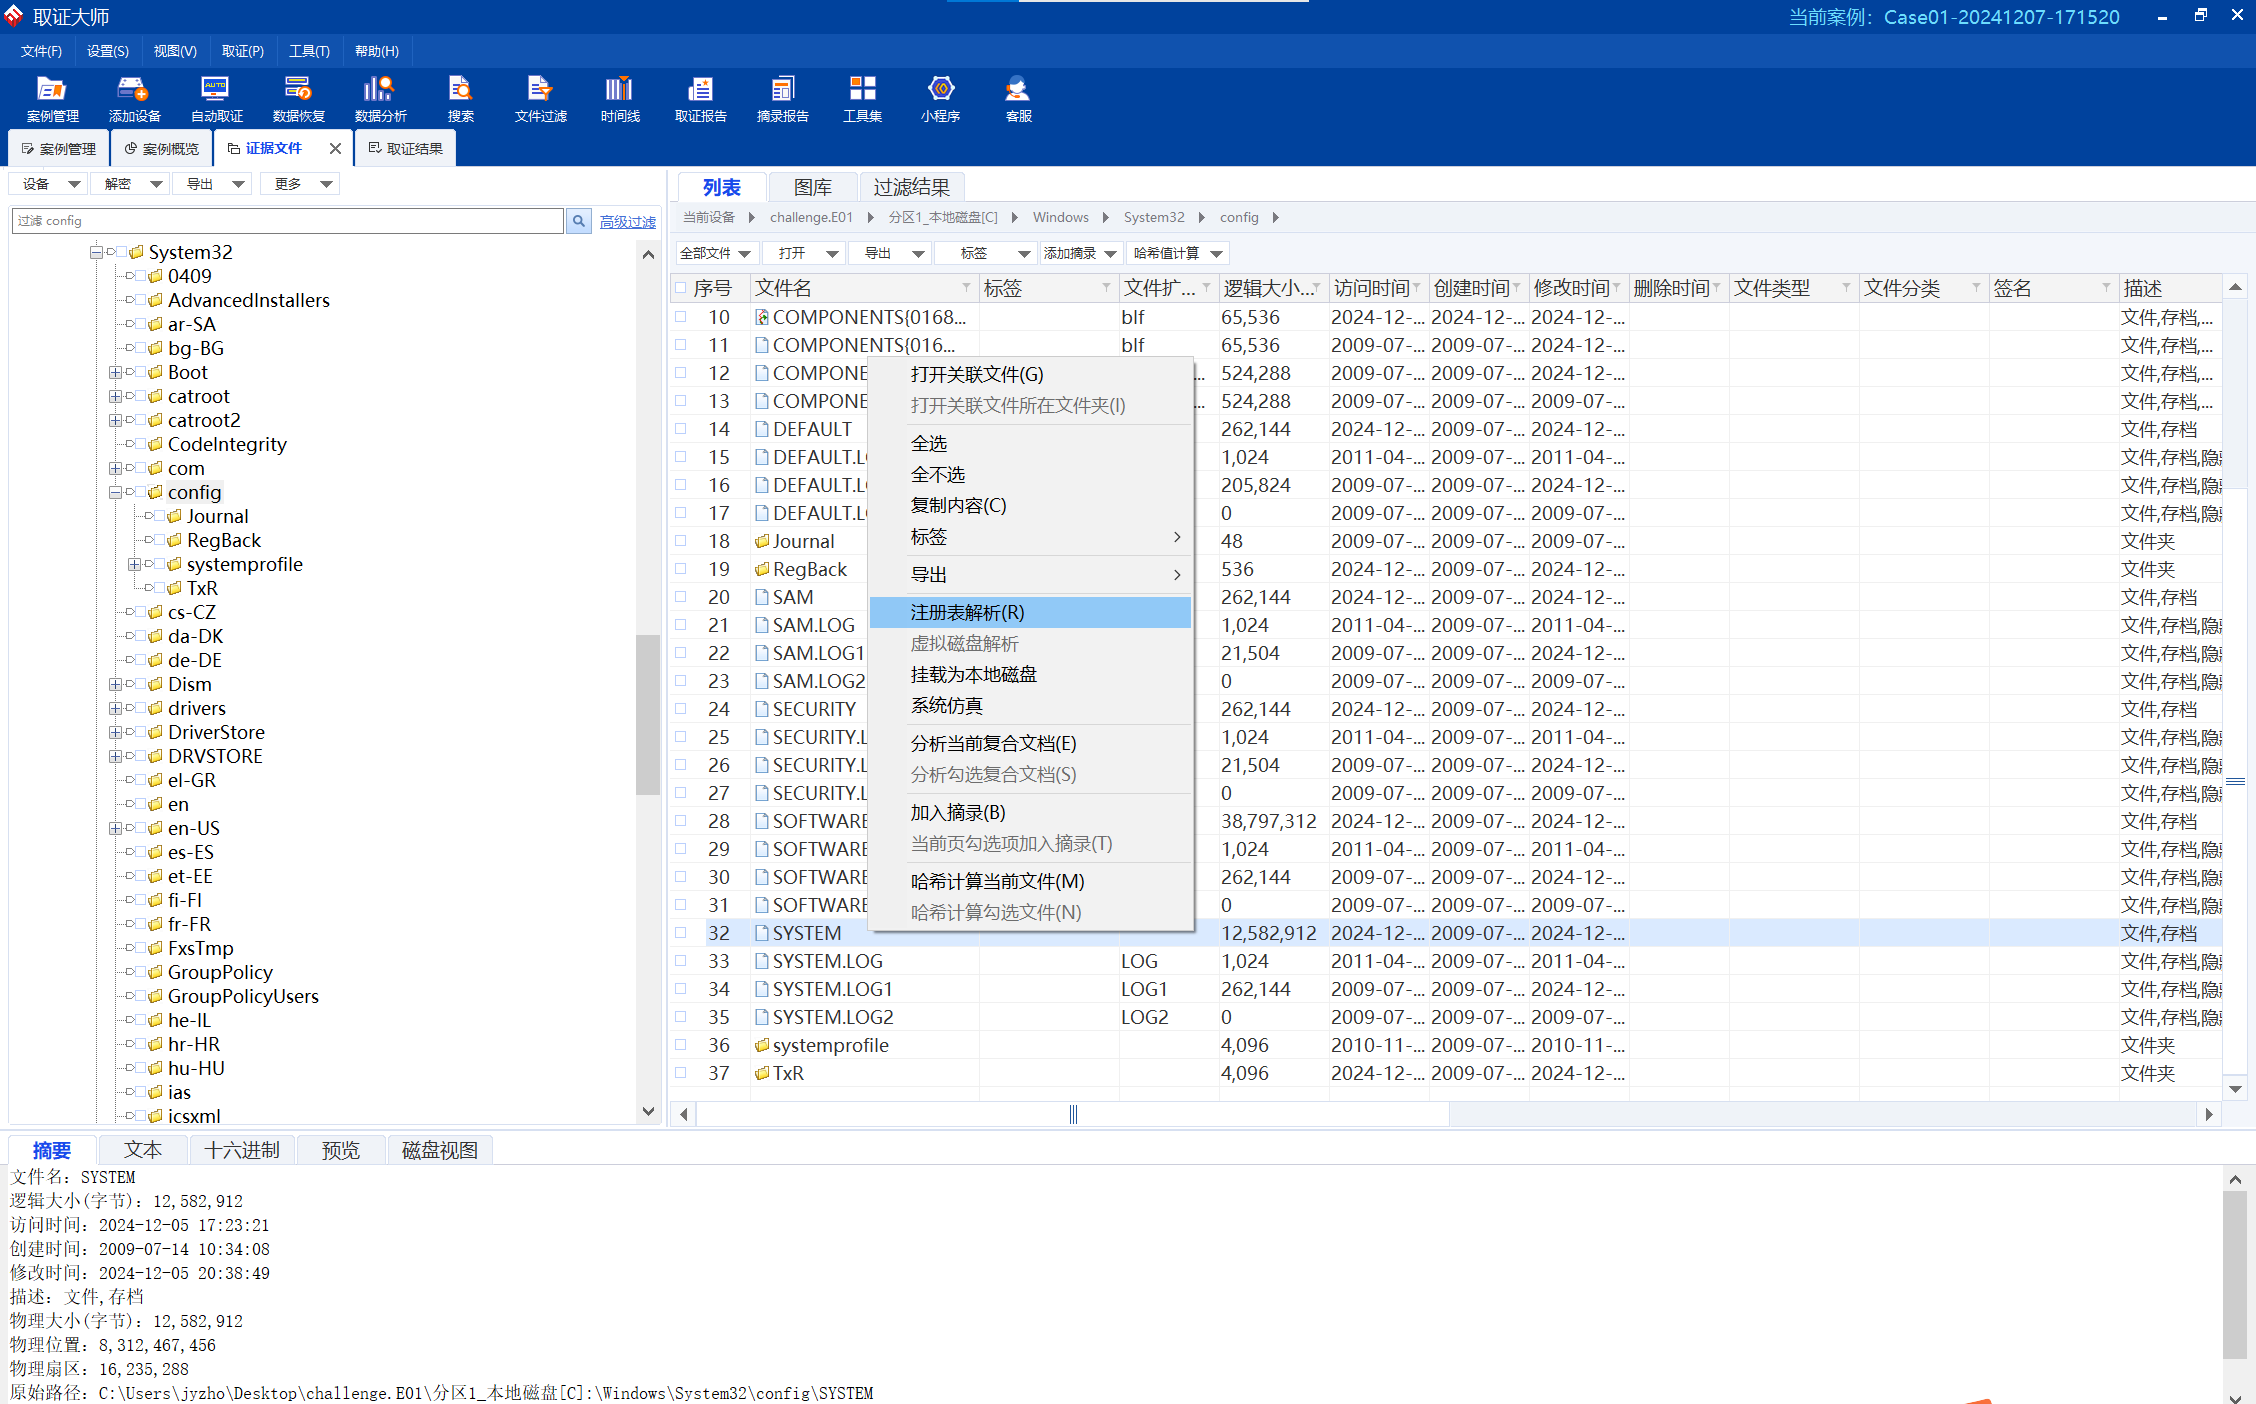This screenshot has width=2256, height=1404.
Task: Click the challenge.E01 breadcrumb
Action: (x=811, y=218)
